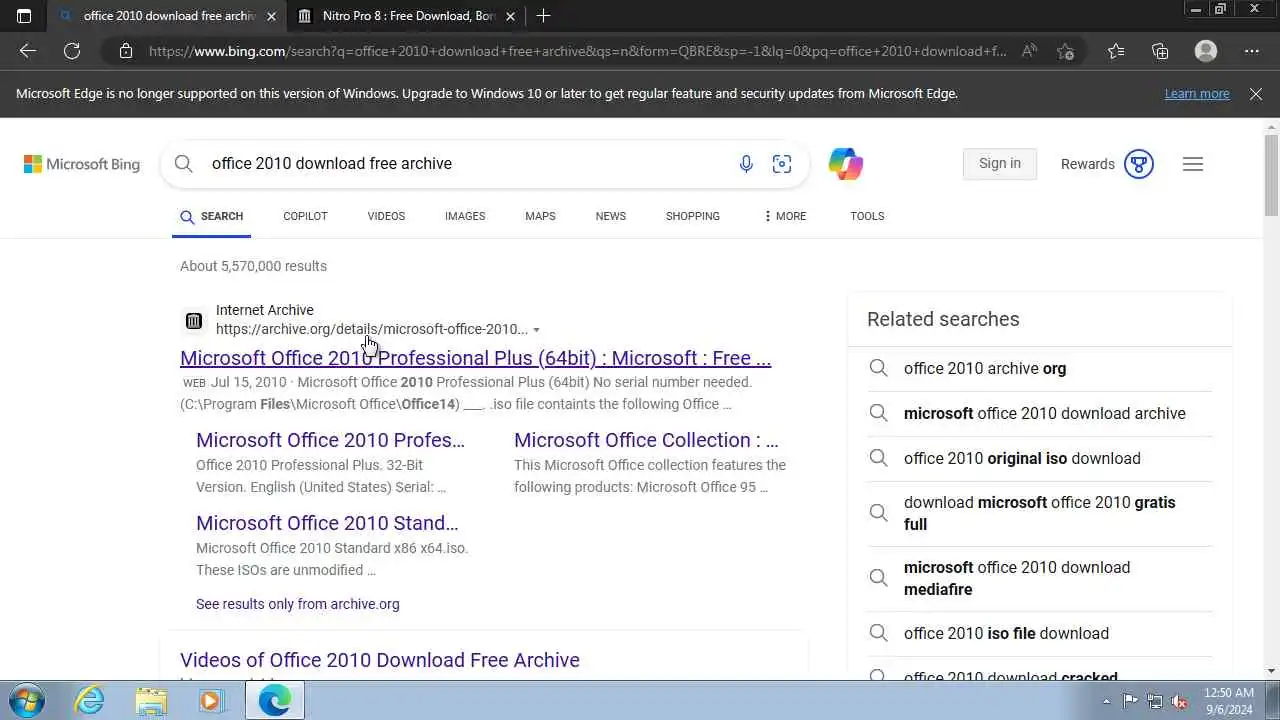Select the COPILOT tab
This screenshot has width=1280, height=720.
click(x=305, y=216)
